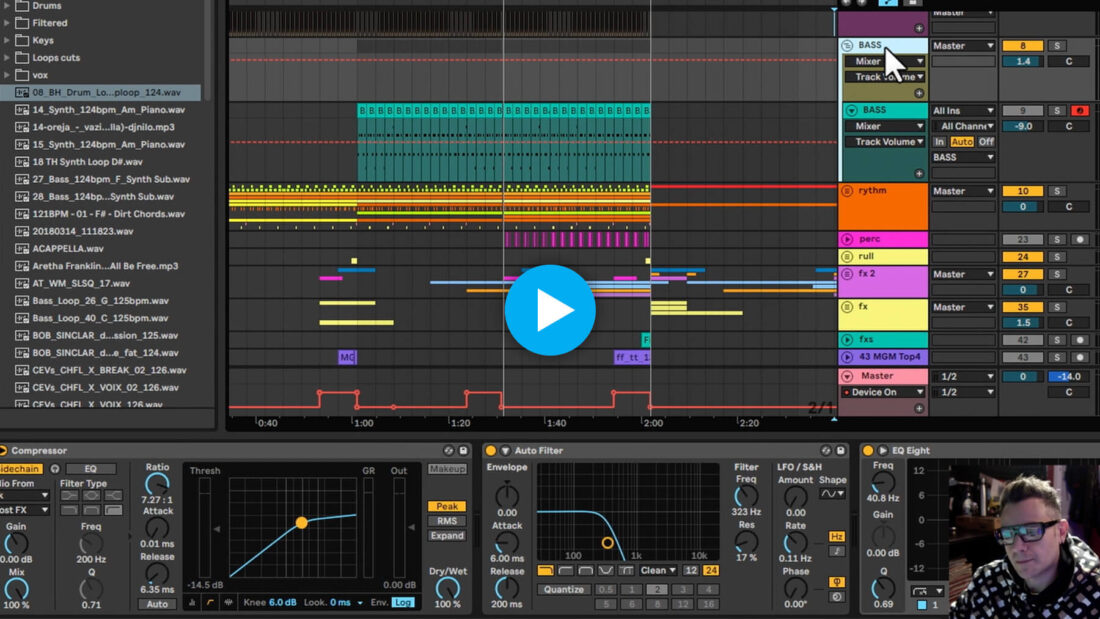The image size is (1100, 619).
Task: Set BASS track monitor to In
Action: tap(939, 142)
